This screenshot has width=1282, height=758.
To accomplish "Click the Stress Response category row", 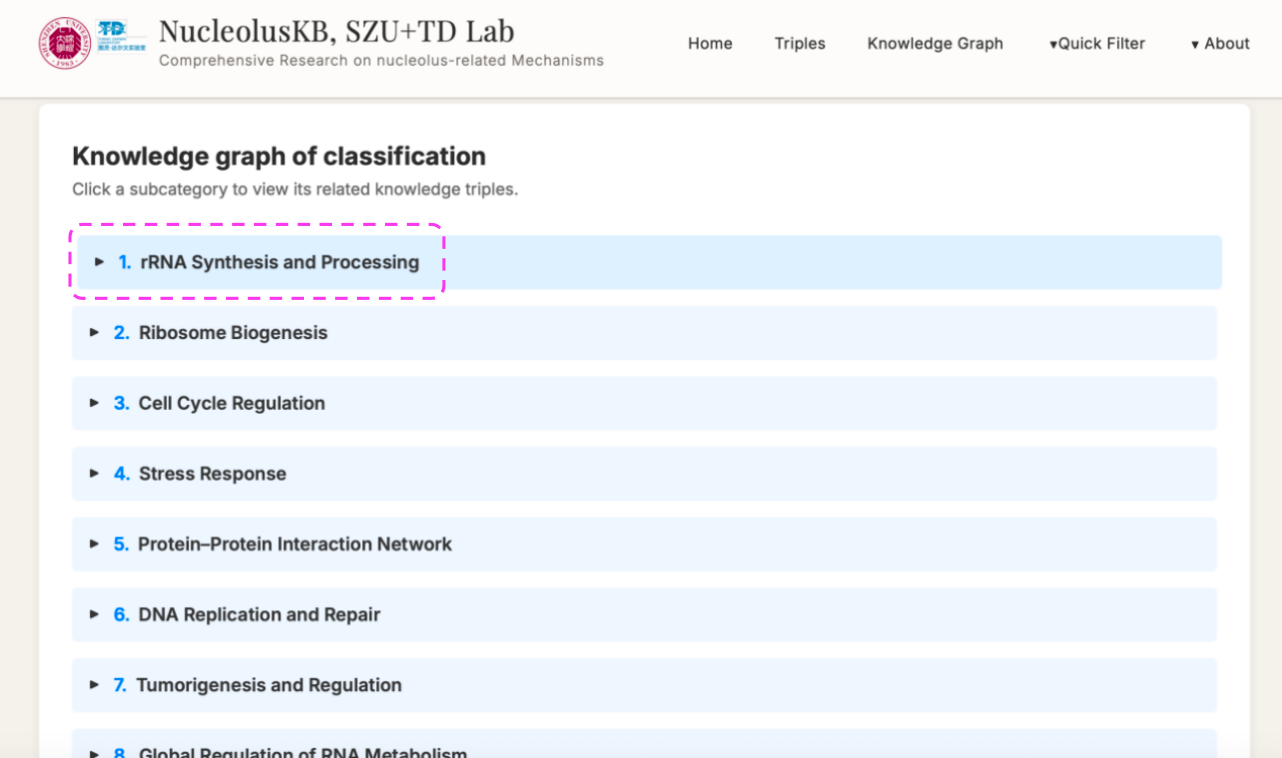I will tap(215, 473).
